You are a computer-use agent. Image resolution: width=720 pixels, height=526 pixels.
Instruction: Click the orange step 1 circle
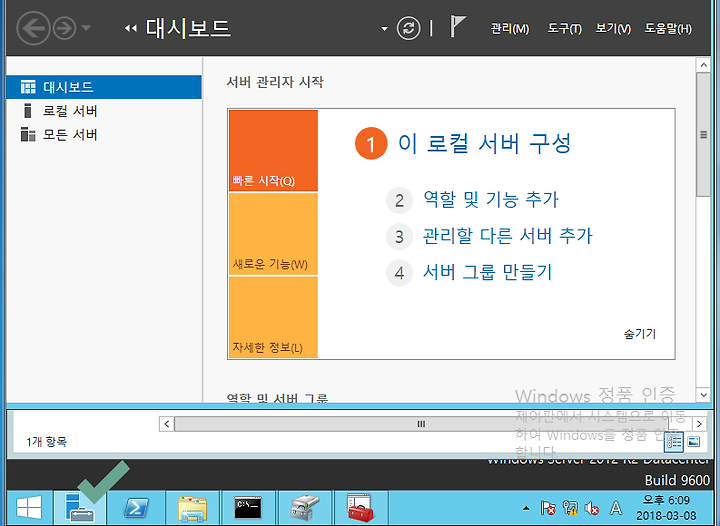pyautogui.click(x=371, y=144)
